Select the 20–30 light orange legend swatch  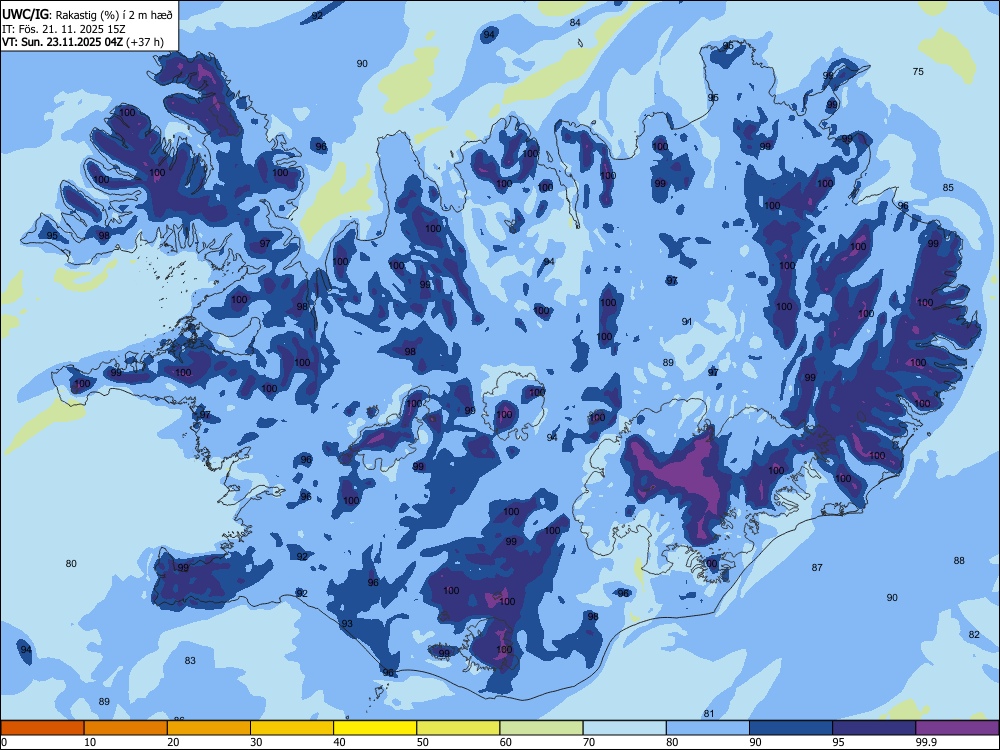pyautogui.click(x=209, y=728)
